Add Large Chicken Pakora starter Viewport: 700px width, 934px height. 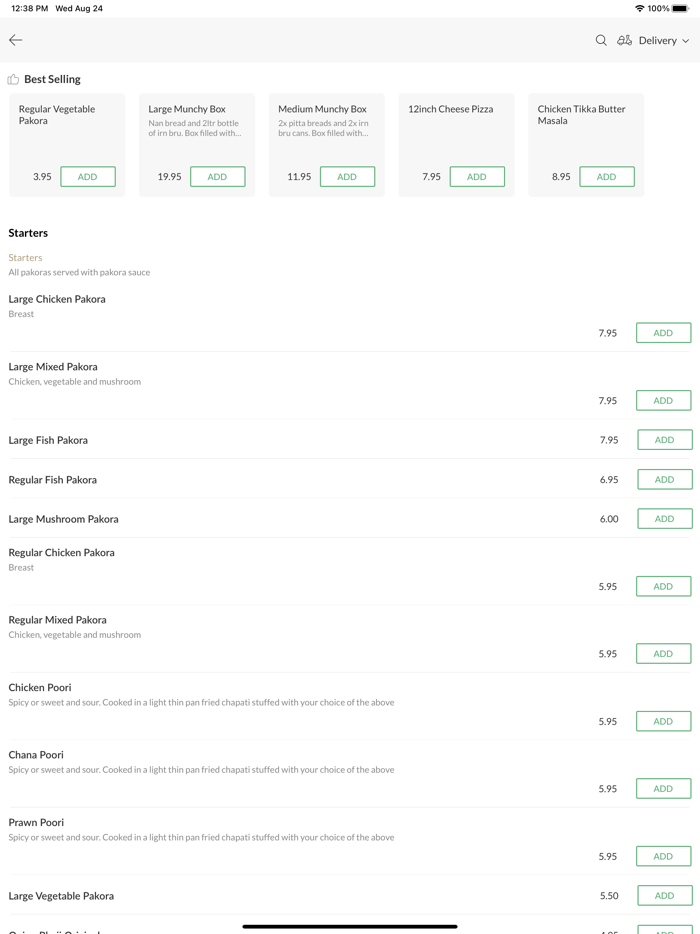pos(663,333)
